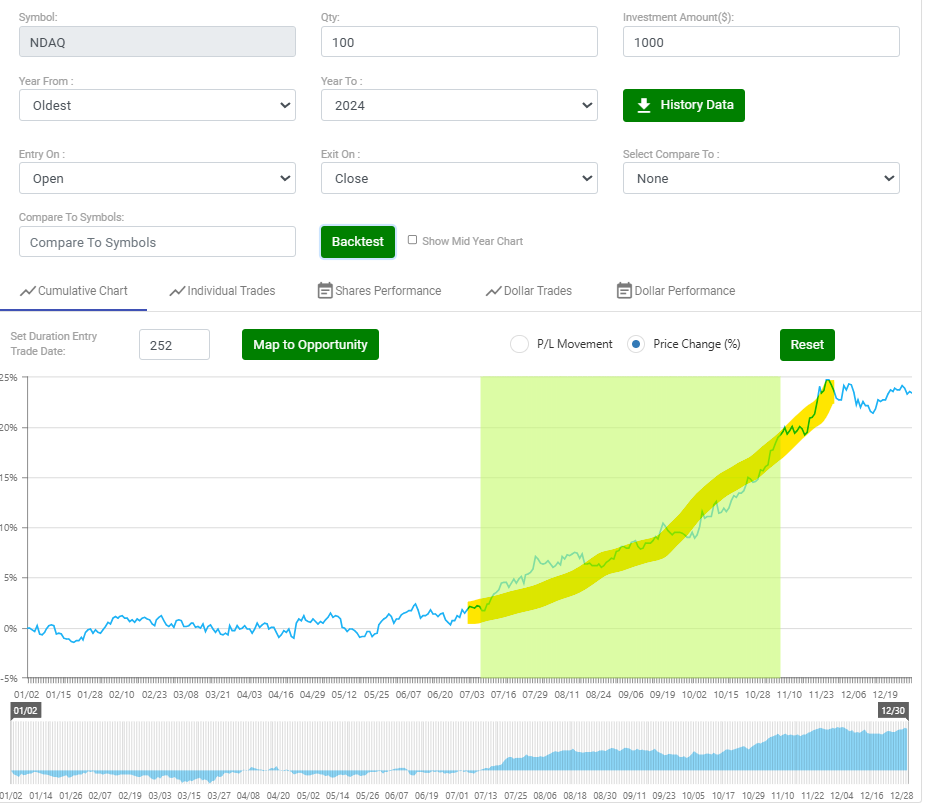The height and width of the screenshot is (811, 928).
Task: Click the Set Duration 252 input field
Action: [x=175, y=347]
